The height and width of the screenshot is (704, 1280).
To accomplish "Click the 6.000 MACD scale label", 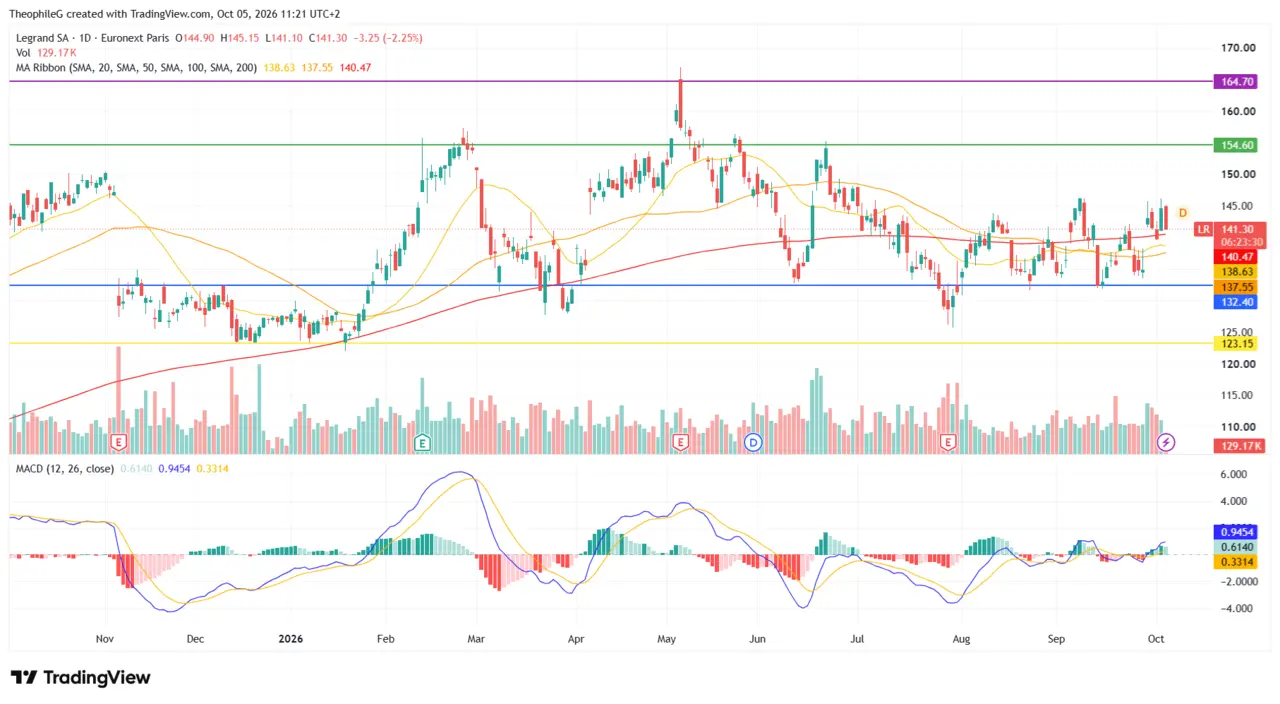I will [x=1236, y=474].
